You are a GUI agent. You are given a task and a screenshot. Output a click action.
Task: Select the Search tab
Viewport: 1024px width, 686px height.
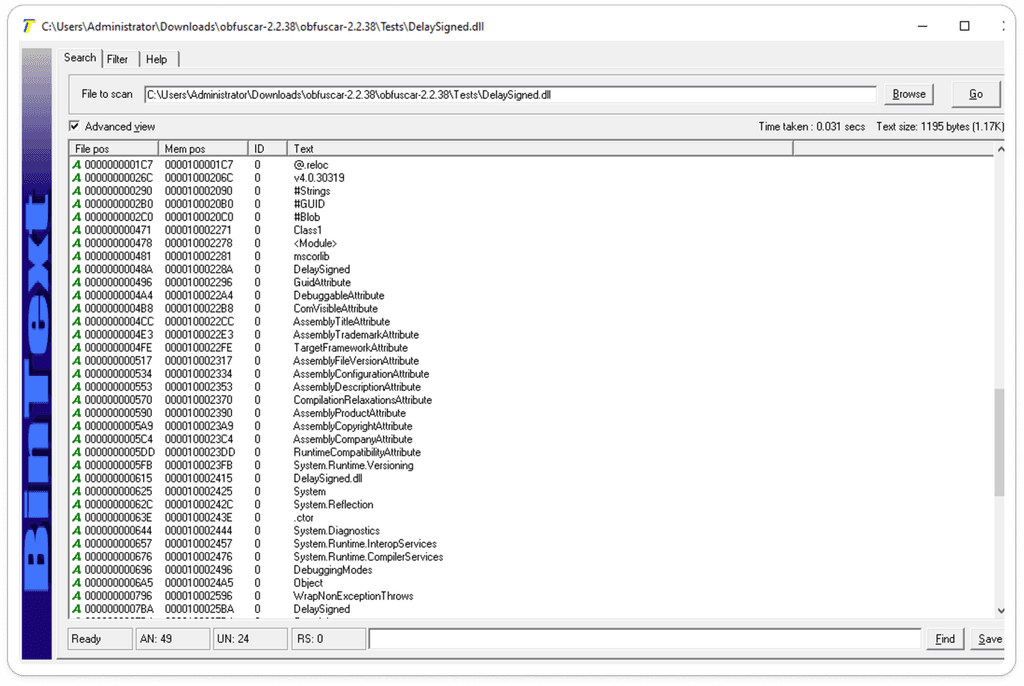click(79, 58)
